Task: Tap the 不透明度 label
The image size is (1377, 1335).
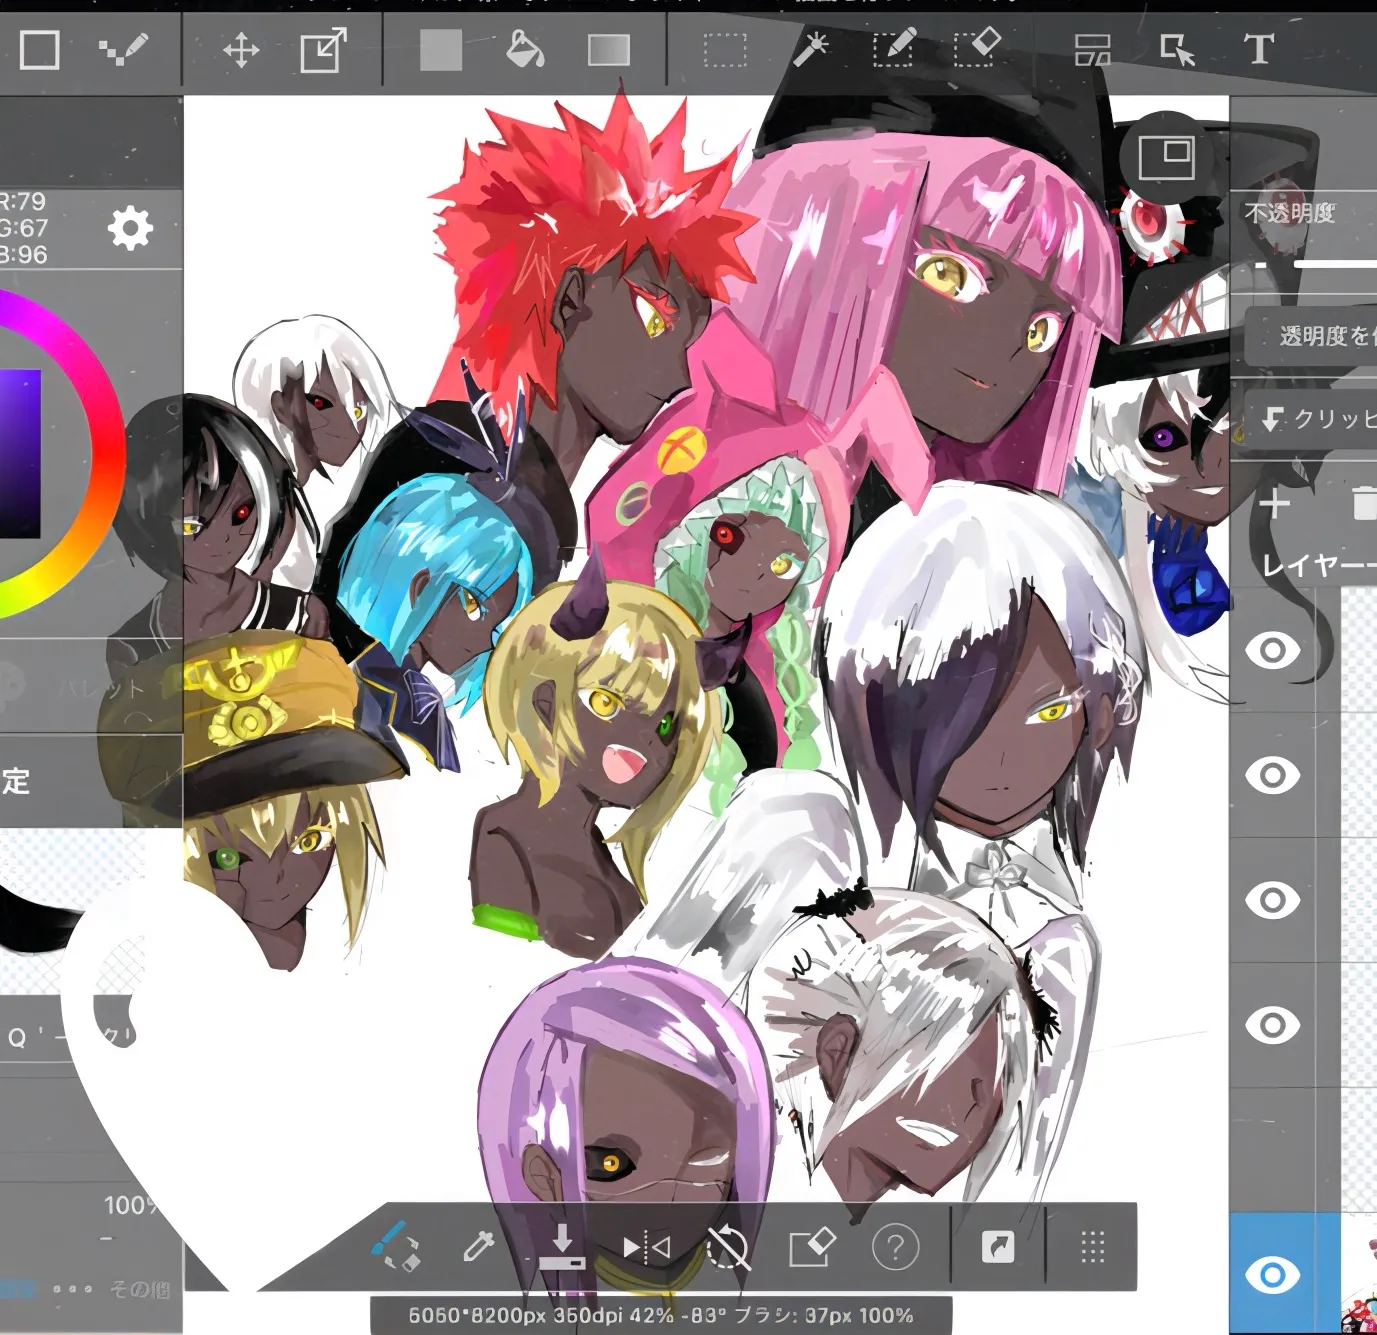Action: pyautogui.click(x=1291, y=212)
